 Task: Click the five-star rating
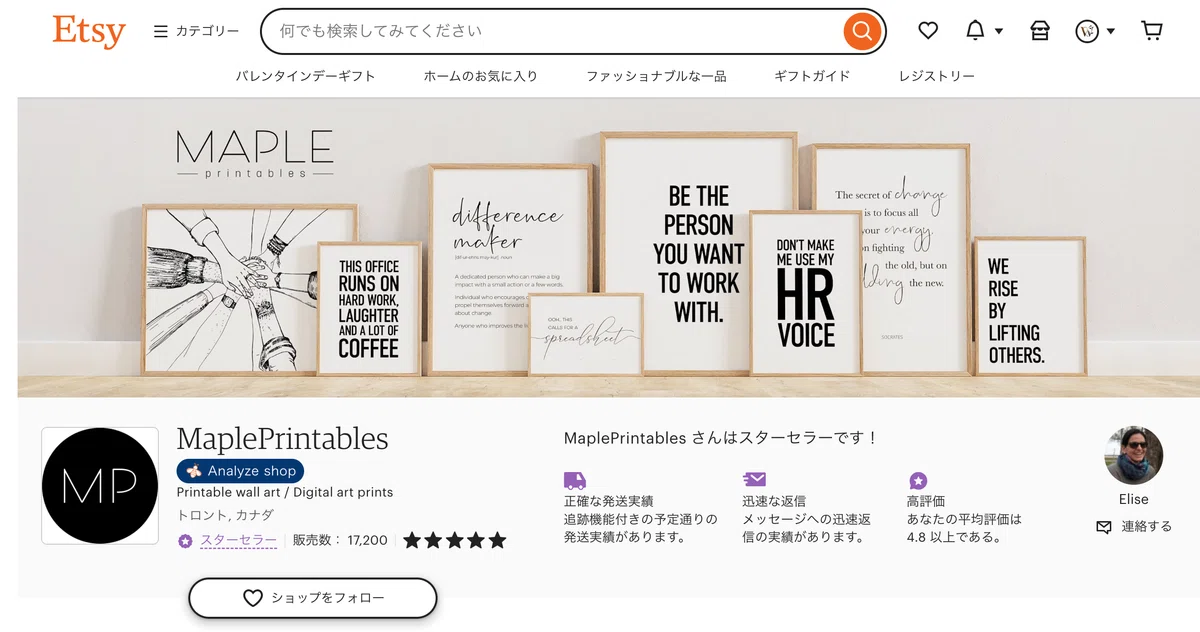[x=455, y=541]
